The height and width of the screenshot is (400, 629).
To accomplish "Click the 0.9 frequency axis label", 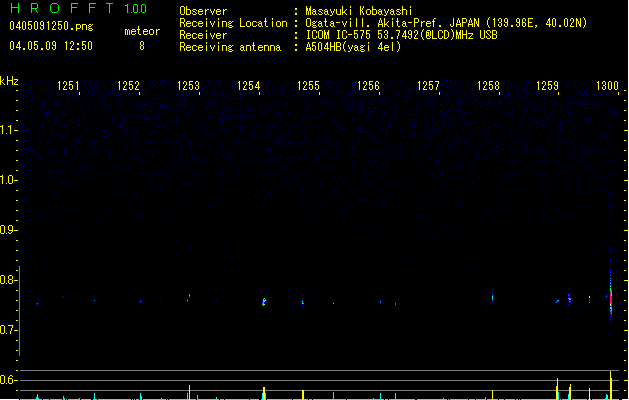I will click(x=8, y=230).
